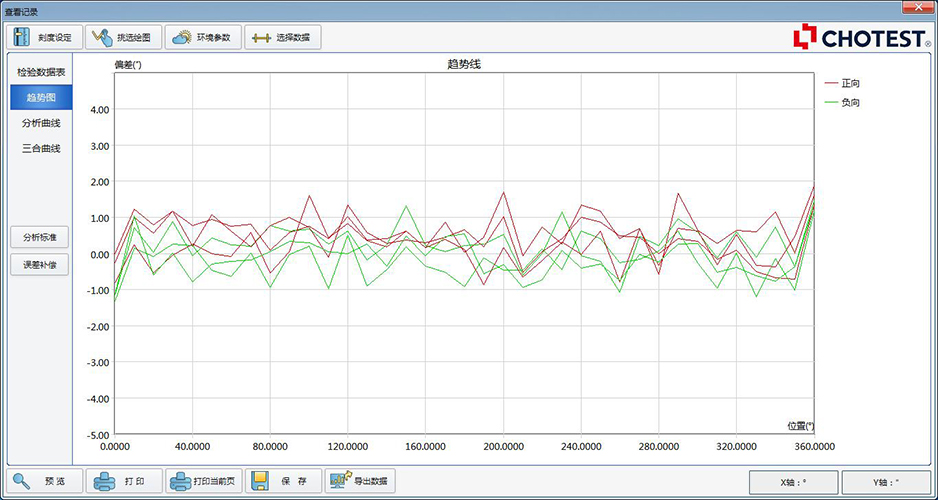The height and width of the screenshot is (500, 938).
Task: Click the 环境参数 environment parameters icon
Action: (x=182, y=38)
